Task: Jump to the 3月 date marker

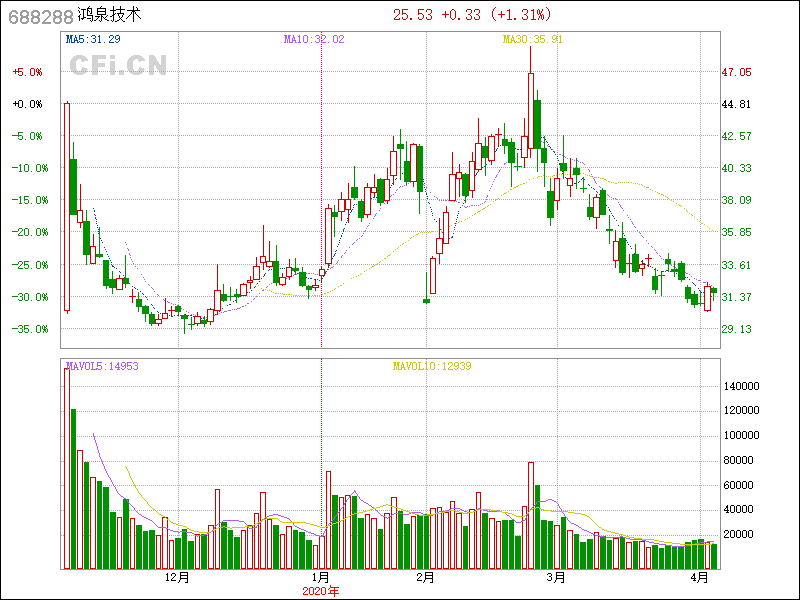Action: tap(555, 577)
